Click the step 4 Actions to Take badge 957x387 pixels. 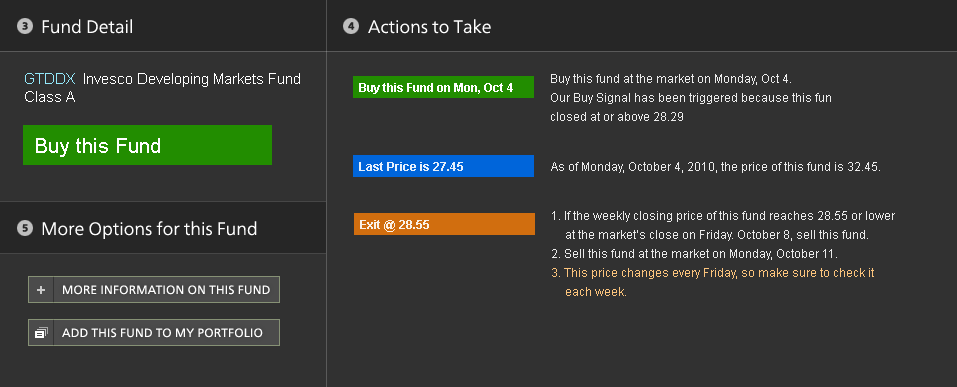[351, 27]
